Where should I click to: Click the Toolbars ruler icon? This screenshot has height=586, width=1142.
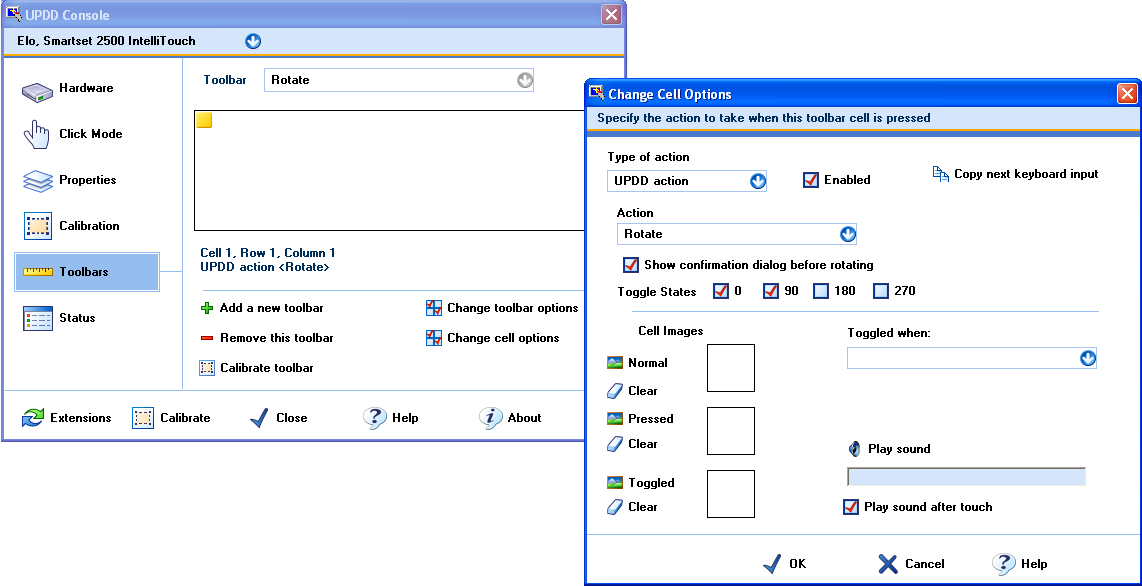(37, 272)
